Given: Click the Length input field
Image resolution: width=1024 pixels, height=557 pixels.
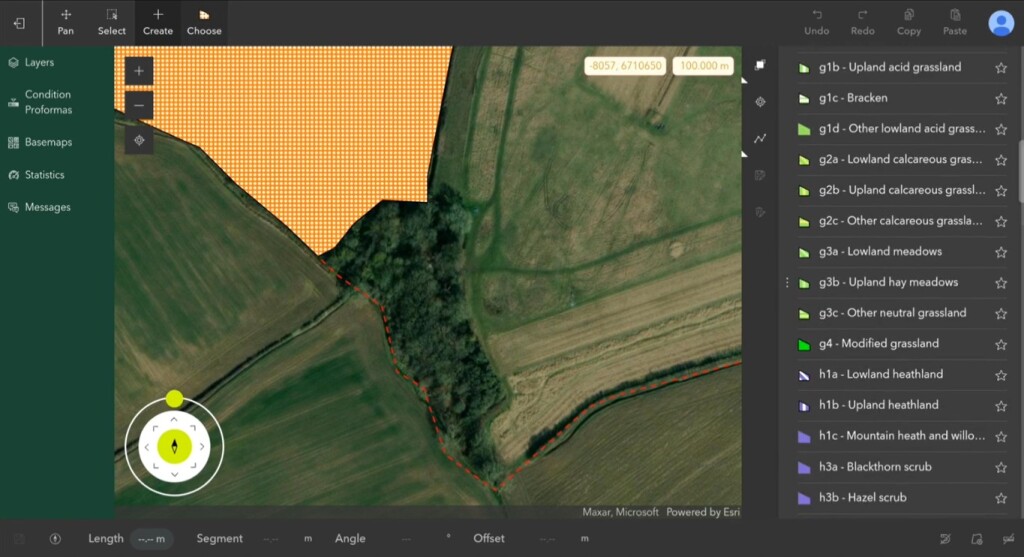Looking at the screenshot, I should tap(152, 539).
